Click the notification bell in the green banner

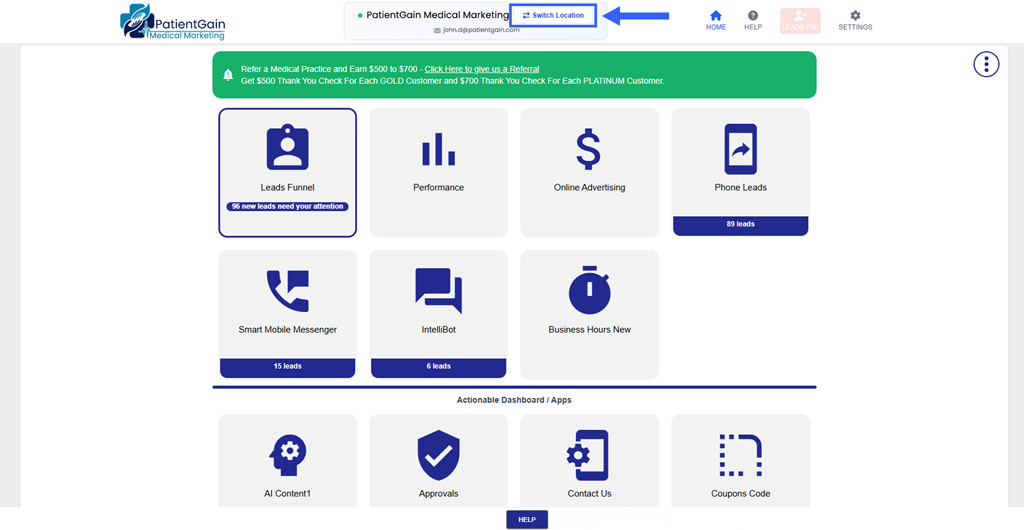(x=228, y=74)
